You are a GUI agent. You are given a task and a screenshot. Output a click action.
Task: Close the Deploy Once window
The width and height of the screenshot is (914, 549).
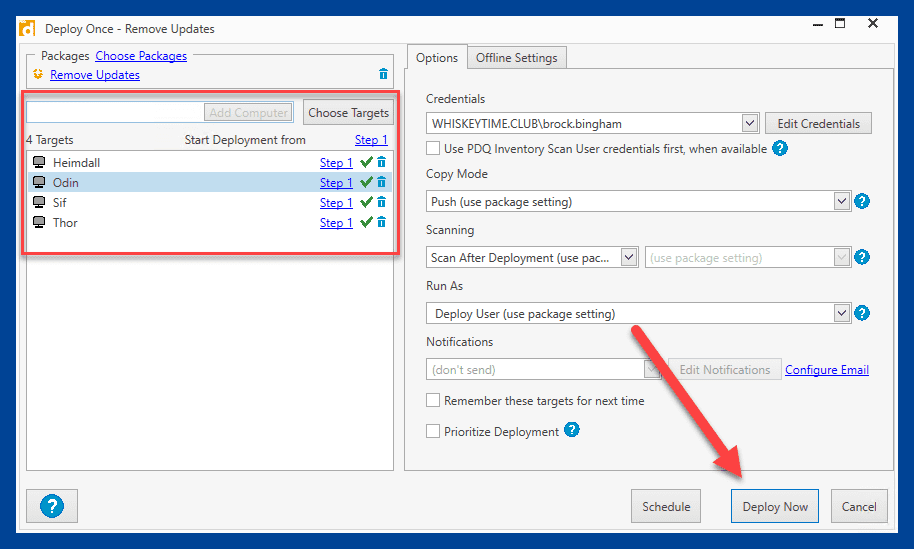point(873,23)
